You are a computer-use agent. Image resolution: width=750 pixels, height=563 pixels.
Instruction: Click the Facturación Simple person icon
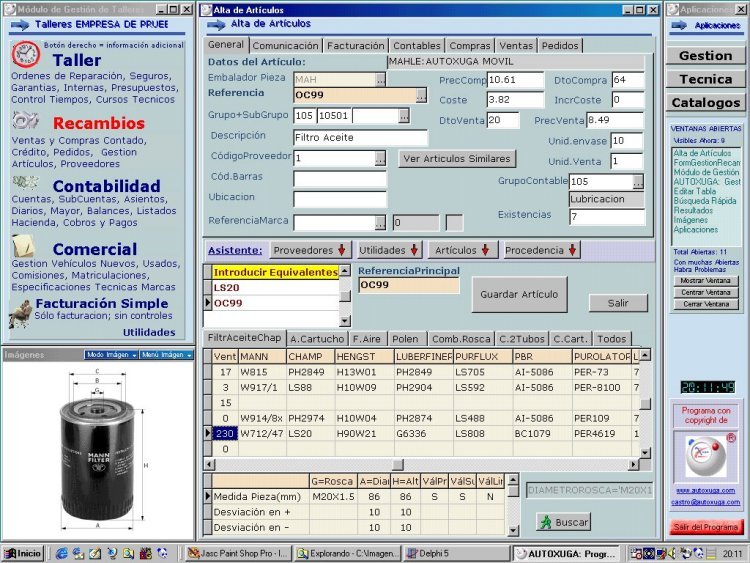coord(21,313)
